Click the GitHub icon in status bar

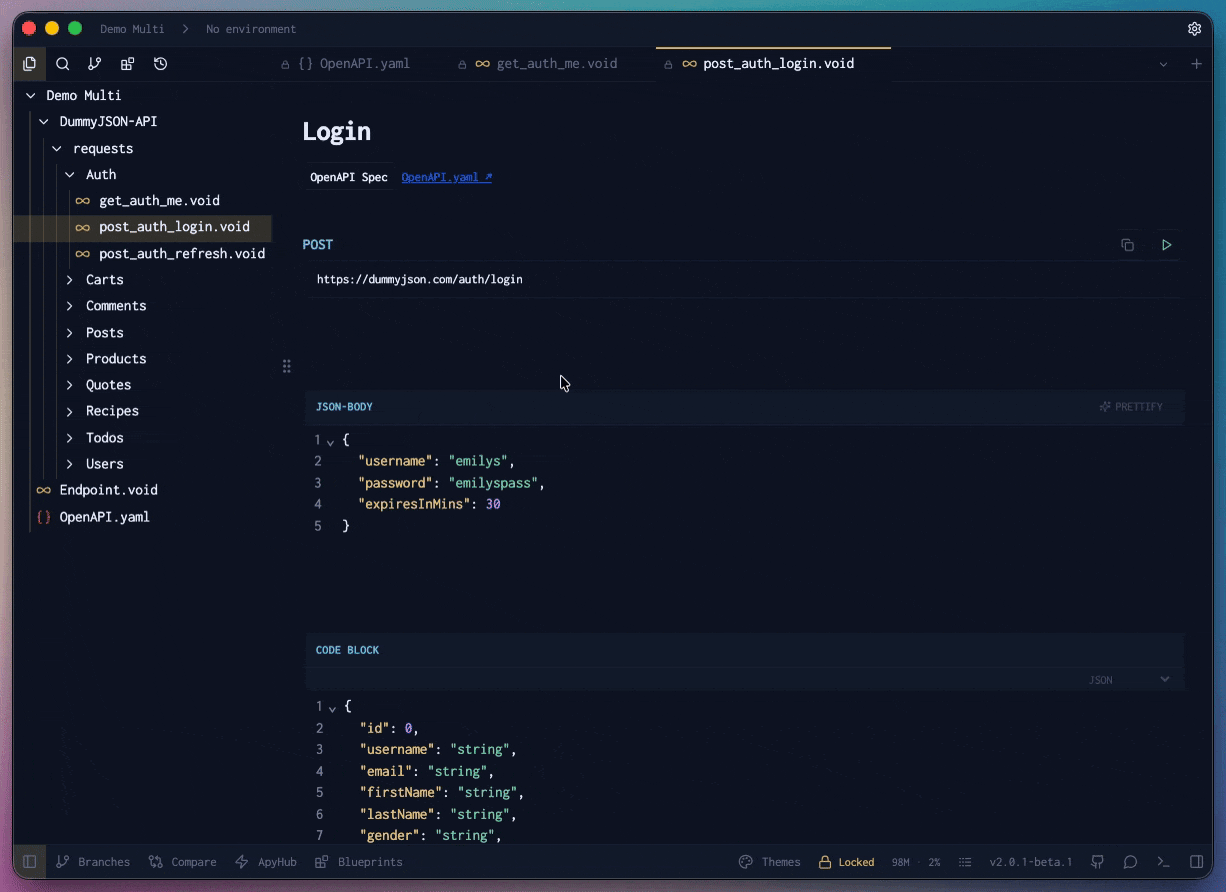coord(1097,862)
